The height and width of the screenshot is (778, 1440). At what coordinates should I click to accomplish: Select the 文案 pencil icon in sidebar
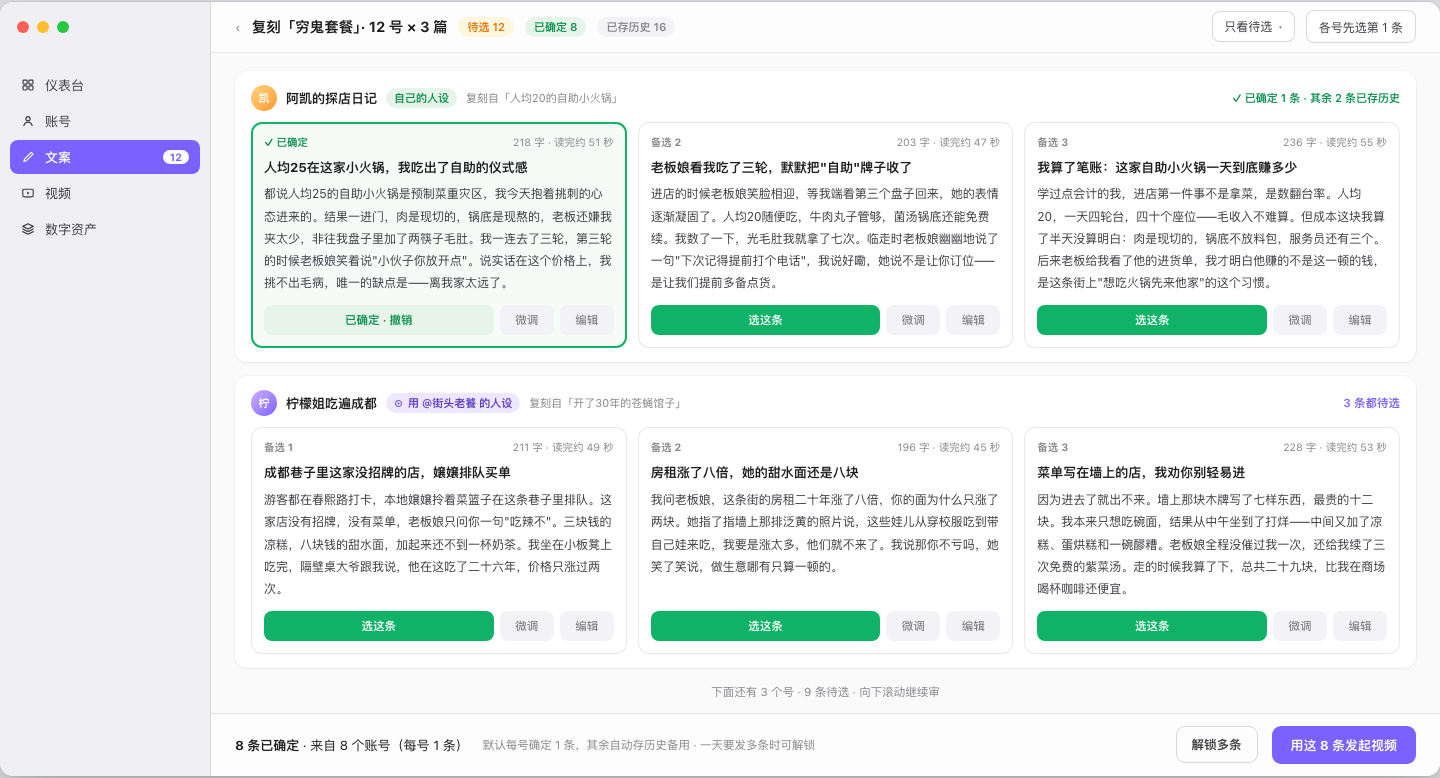coord(28,157)
